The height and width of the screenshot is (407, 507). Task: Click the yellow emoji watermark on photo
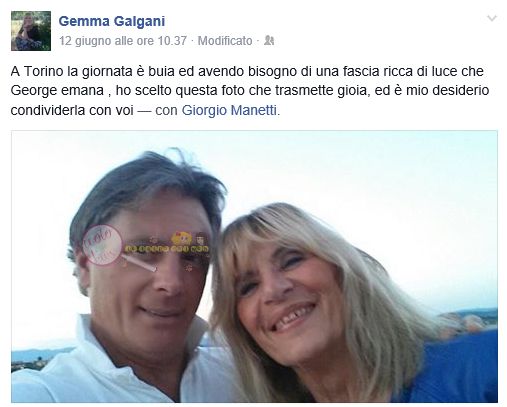coord(181,238)
